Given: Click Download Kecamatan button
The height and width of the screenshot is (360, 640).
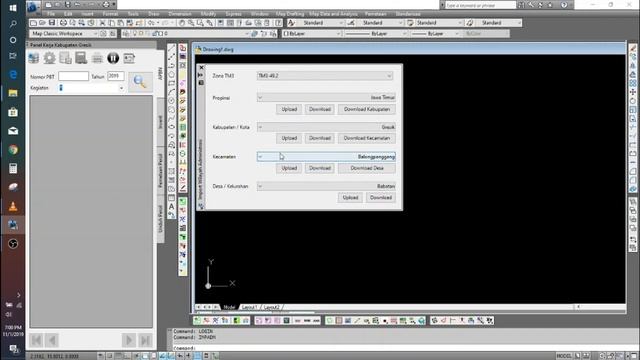Looking at the screenshot, I should point(367,138).
